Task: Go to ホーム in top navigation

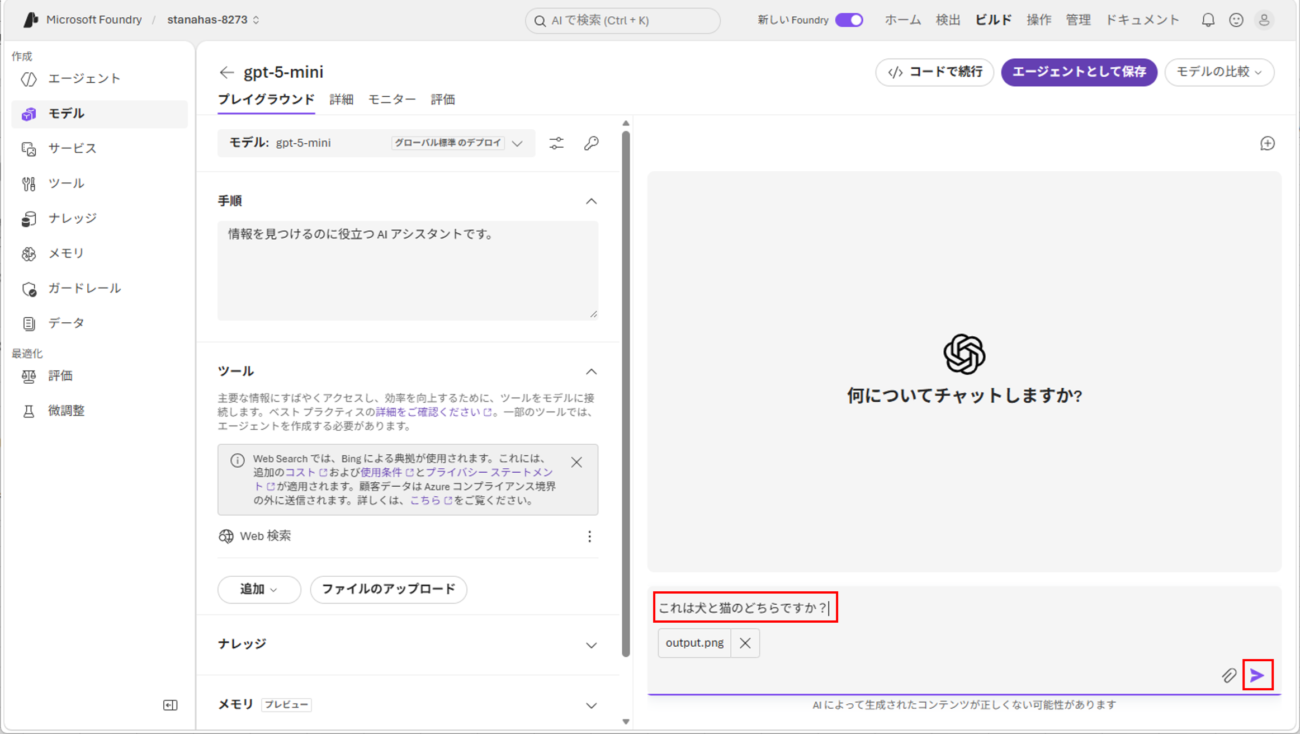Action: click(903, 20)
